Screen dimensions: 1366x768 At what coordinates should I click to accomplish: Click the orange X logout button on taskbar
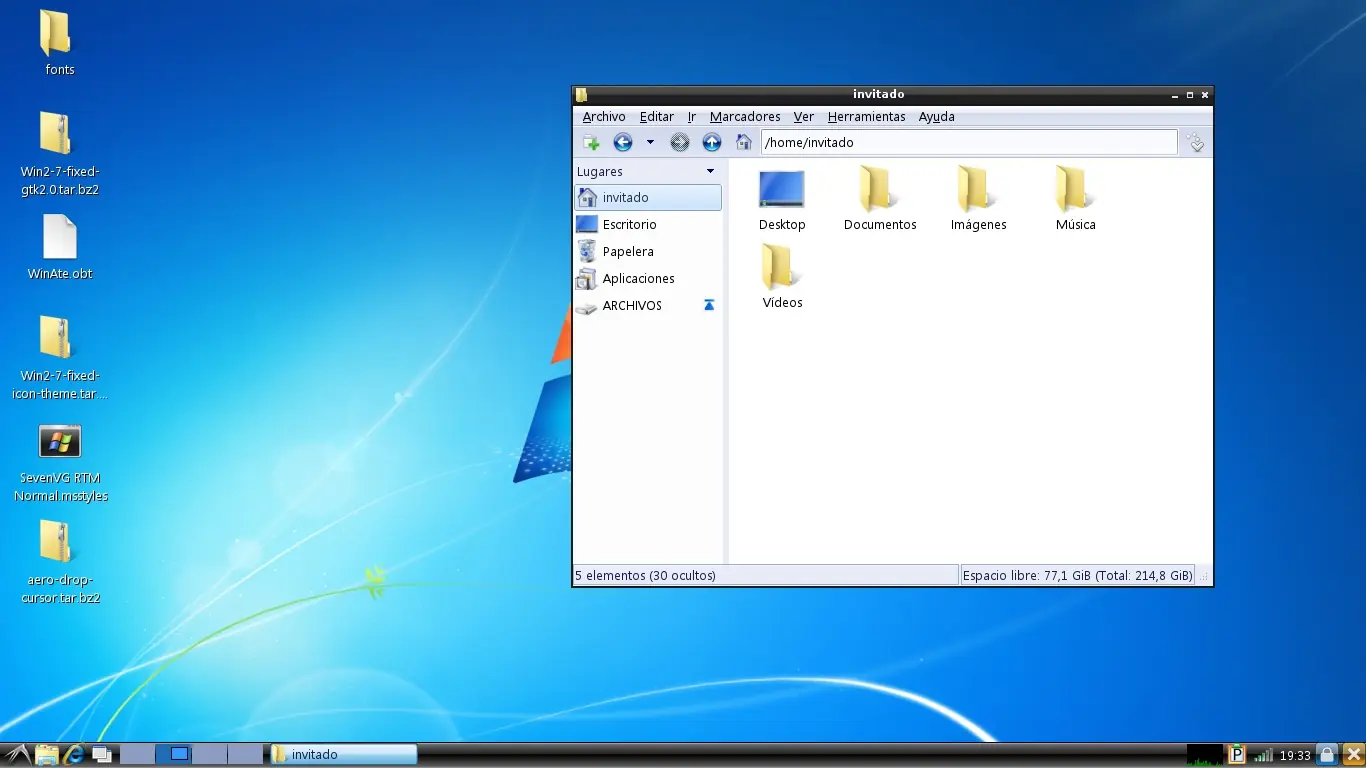[x=1353, y=755]
